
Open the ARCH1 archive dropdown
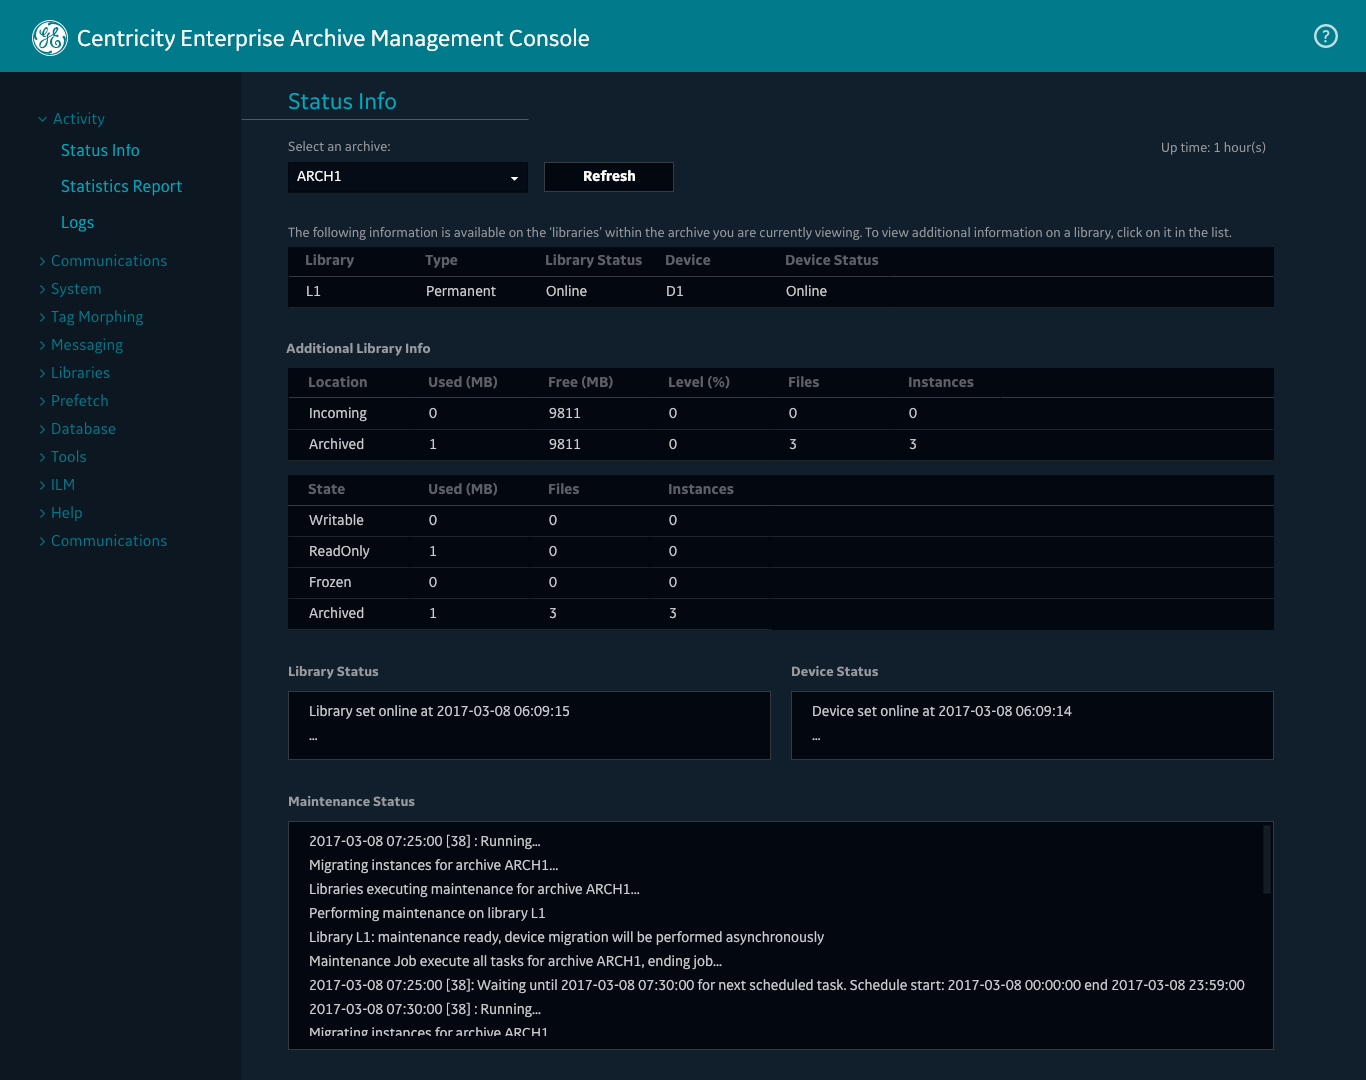pyautogui.click(x=408, y=177)
